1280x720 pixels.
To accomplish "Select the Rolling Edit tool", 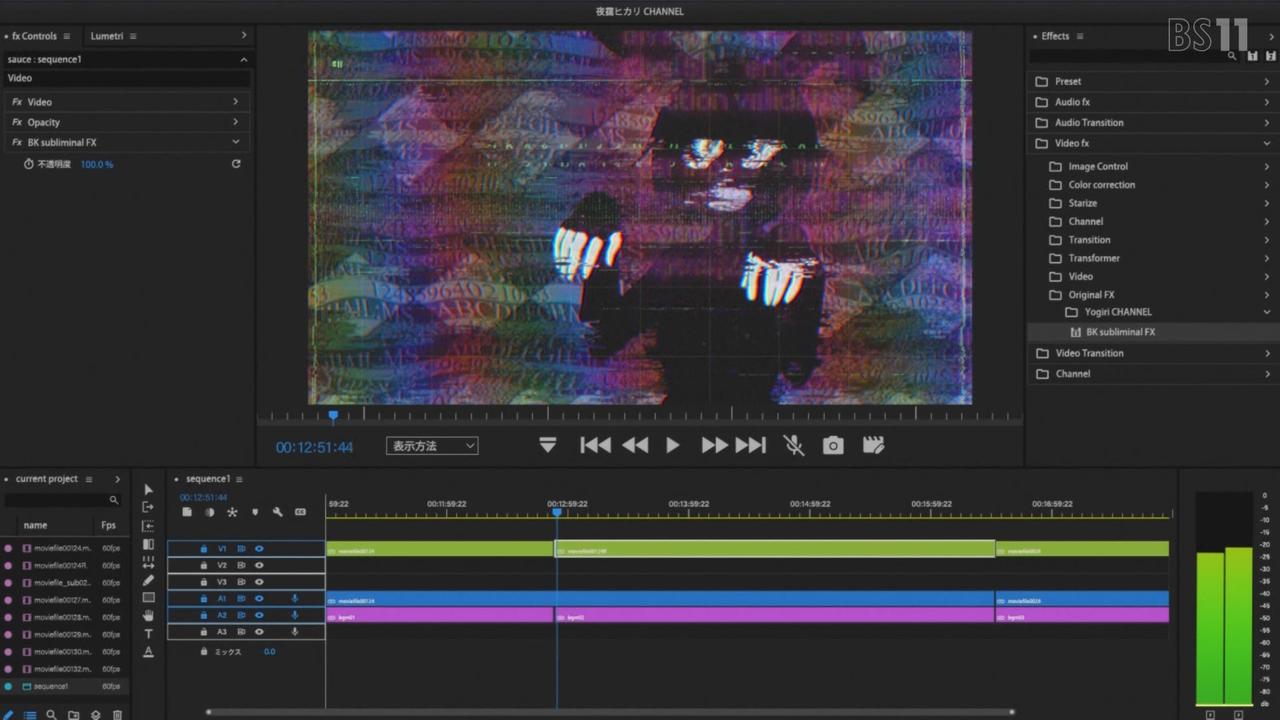I will [x=149, y=544].
